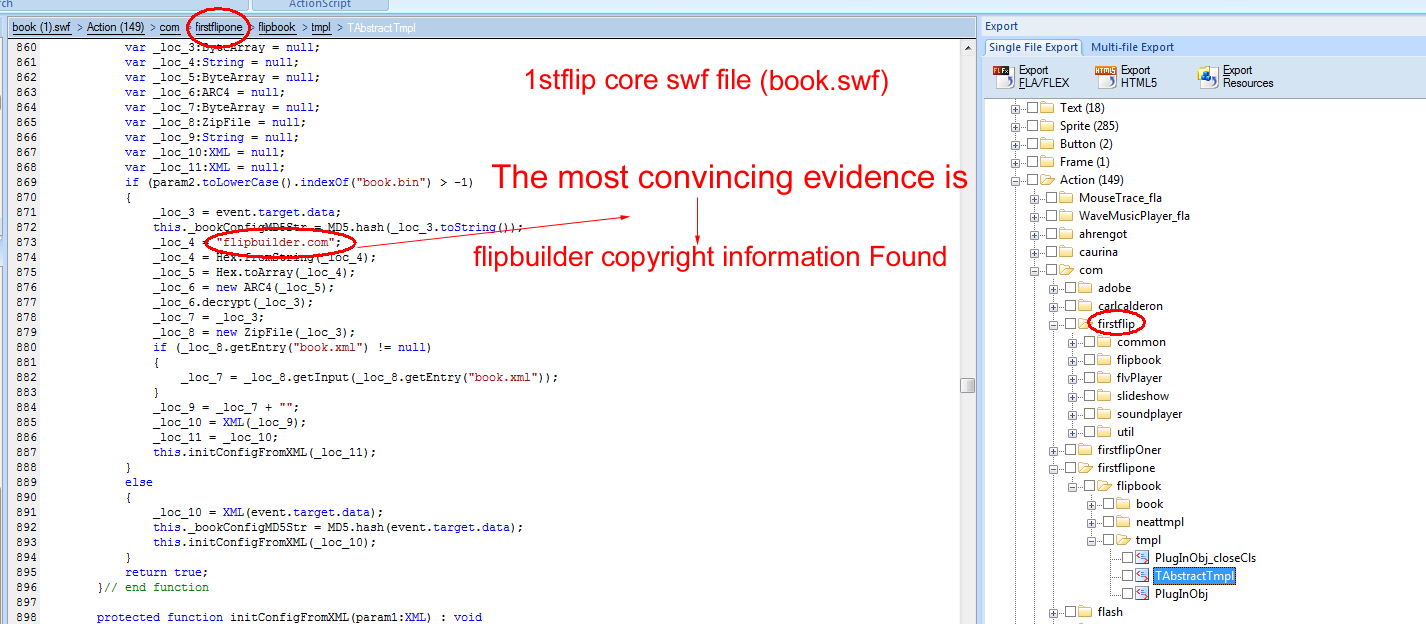Collapse the com folder node
Screen dimensions: 1426x624
(x=1035, y=270)
